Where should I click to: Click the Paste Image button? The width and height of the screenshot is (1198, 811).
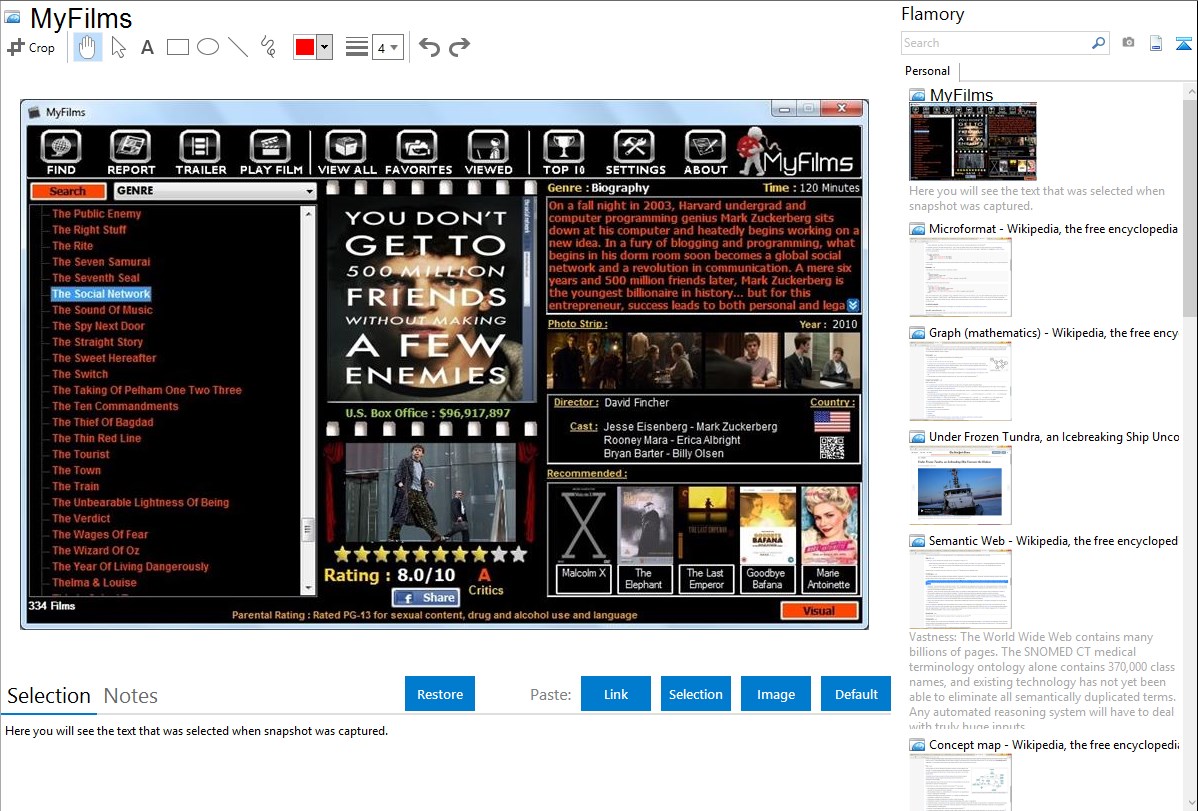(775, 694)
